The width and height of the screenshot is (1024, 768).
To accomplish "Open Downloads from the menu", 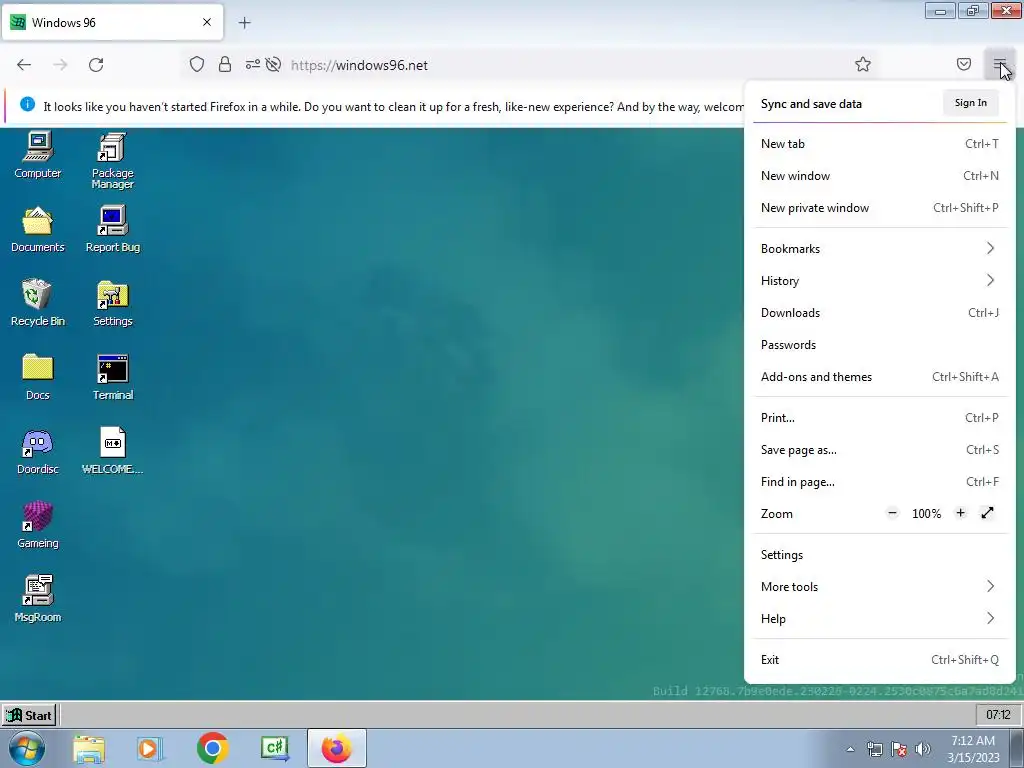I will [x=880, y=313].
